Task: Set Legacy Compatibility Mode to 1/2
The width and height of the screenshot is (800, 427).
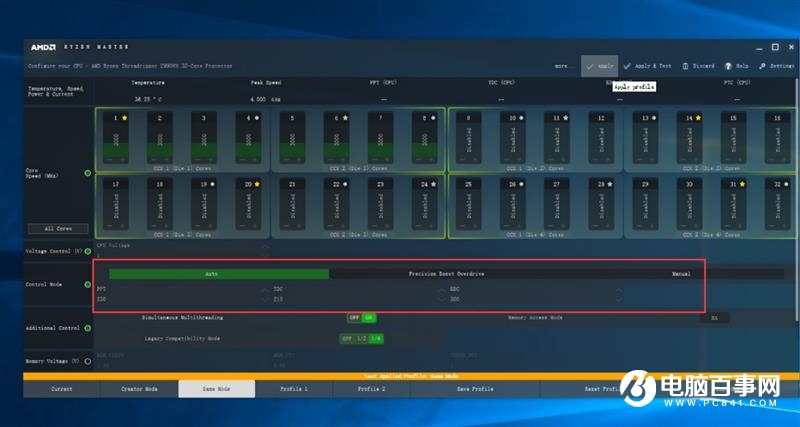Action: click(362, 338)
